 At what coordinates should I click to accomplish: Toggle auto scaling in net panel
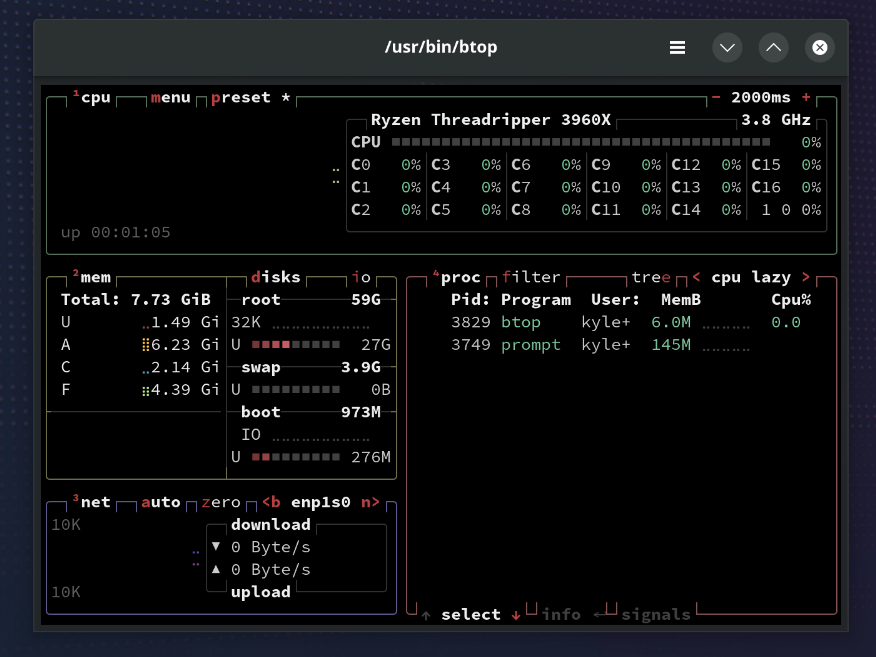[x=160, y=502]
